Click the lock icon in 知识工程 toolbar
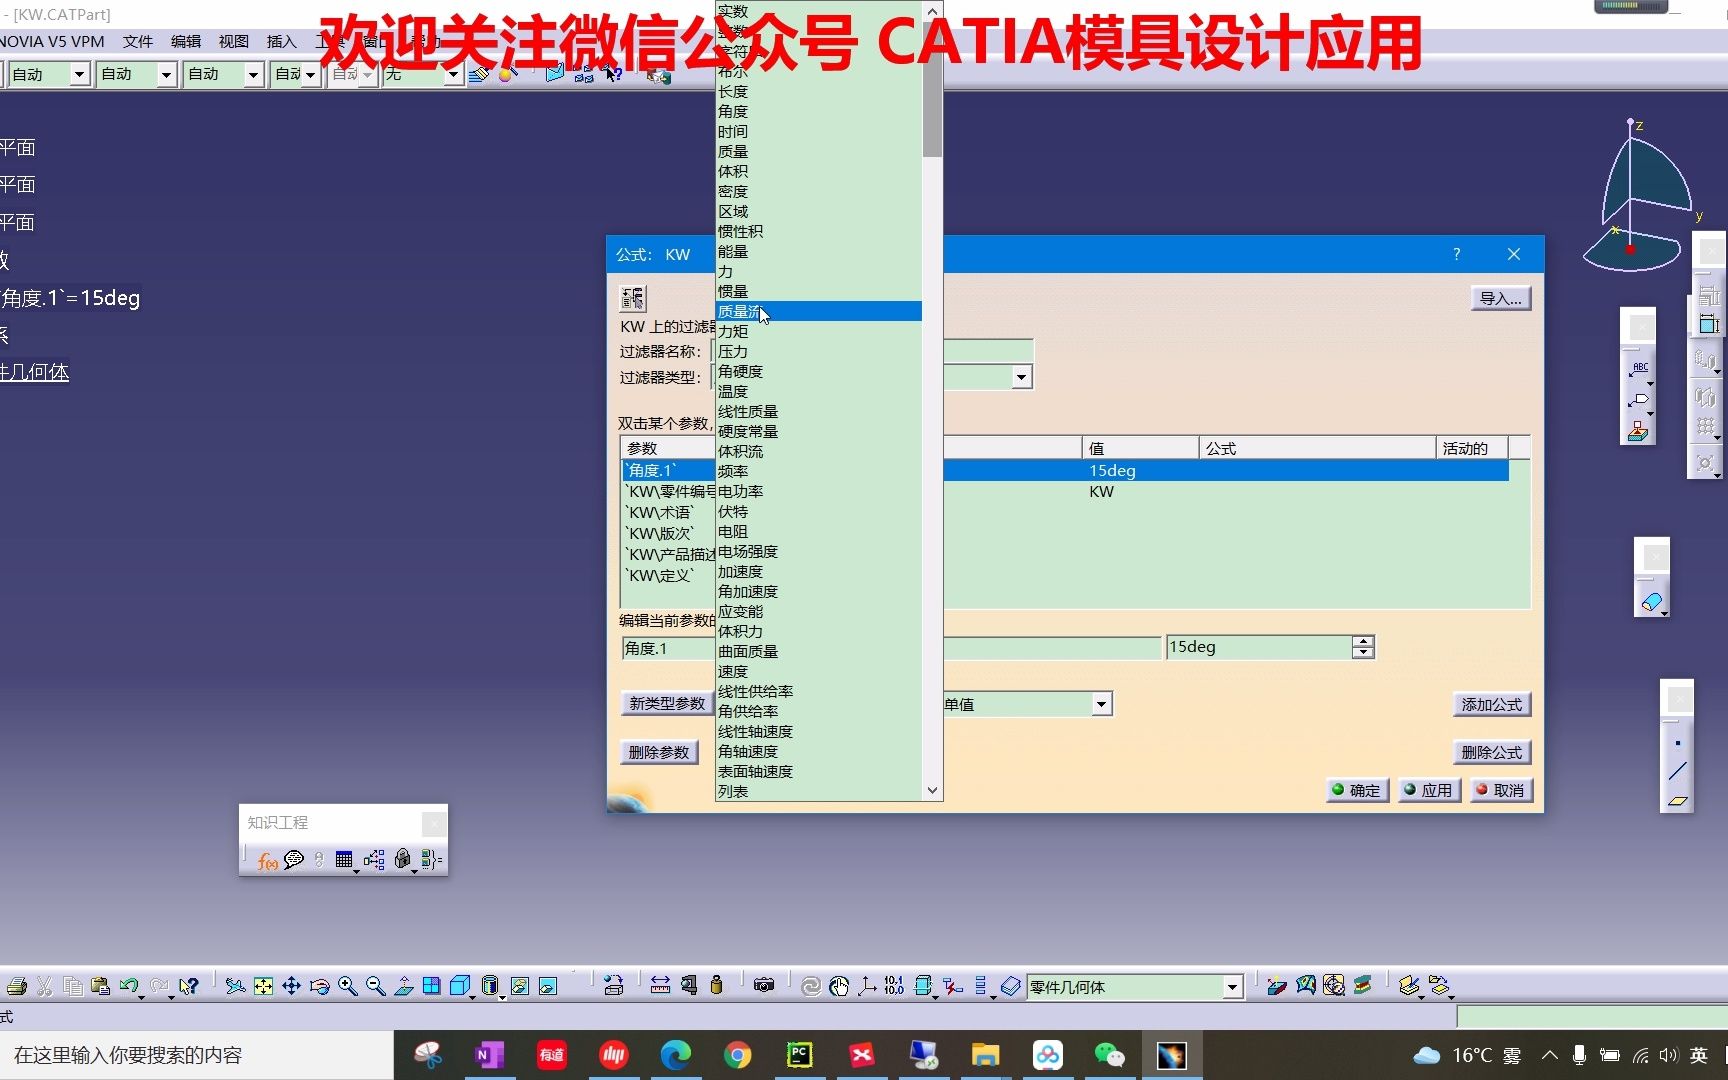The width and height of the screenshot is (1728, 1080). (318, 860)
